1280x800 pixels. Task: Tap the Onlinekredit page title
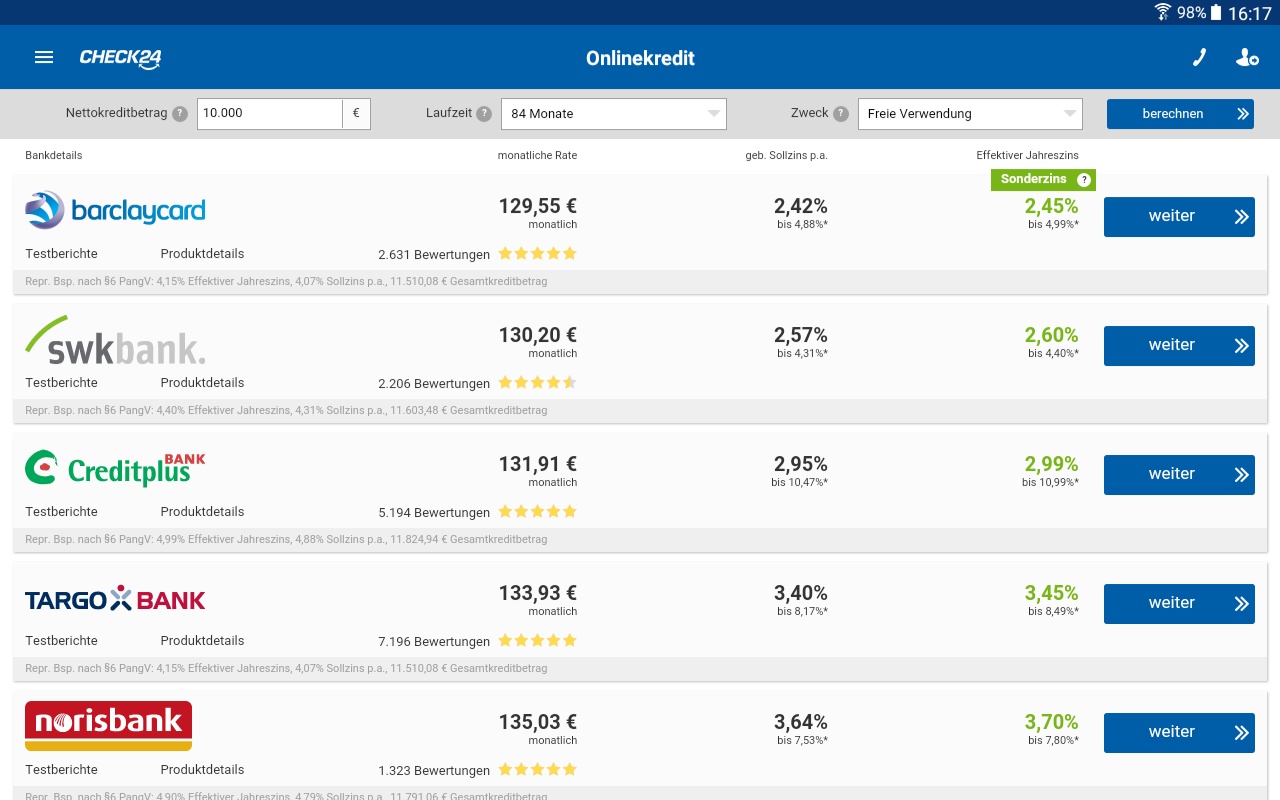[640, 58]
